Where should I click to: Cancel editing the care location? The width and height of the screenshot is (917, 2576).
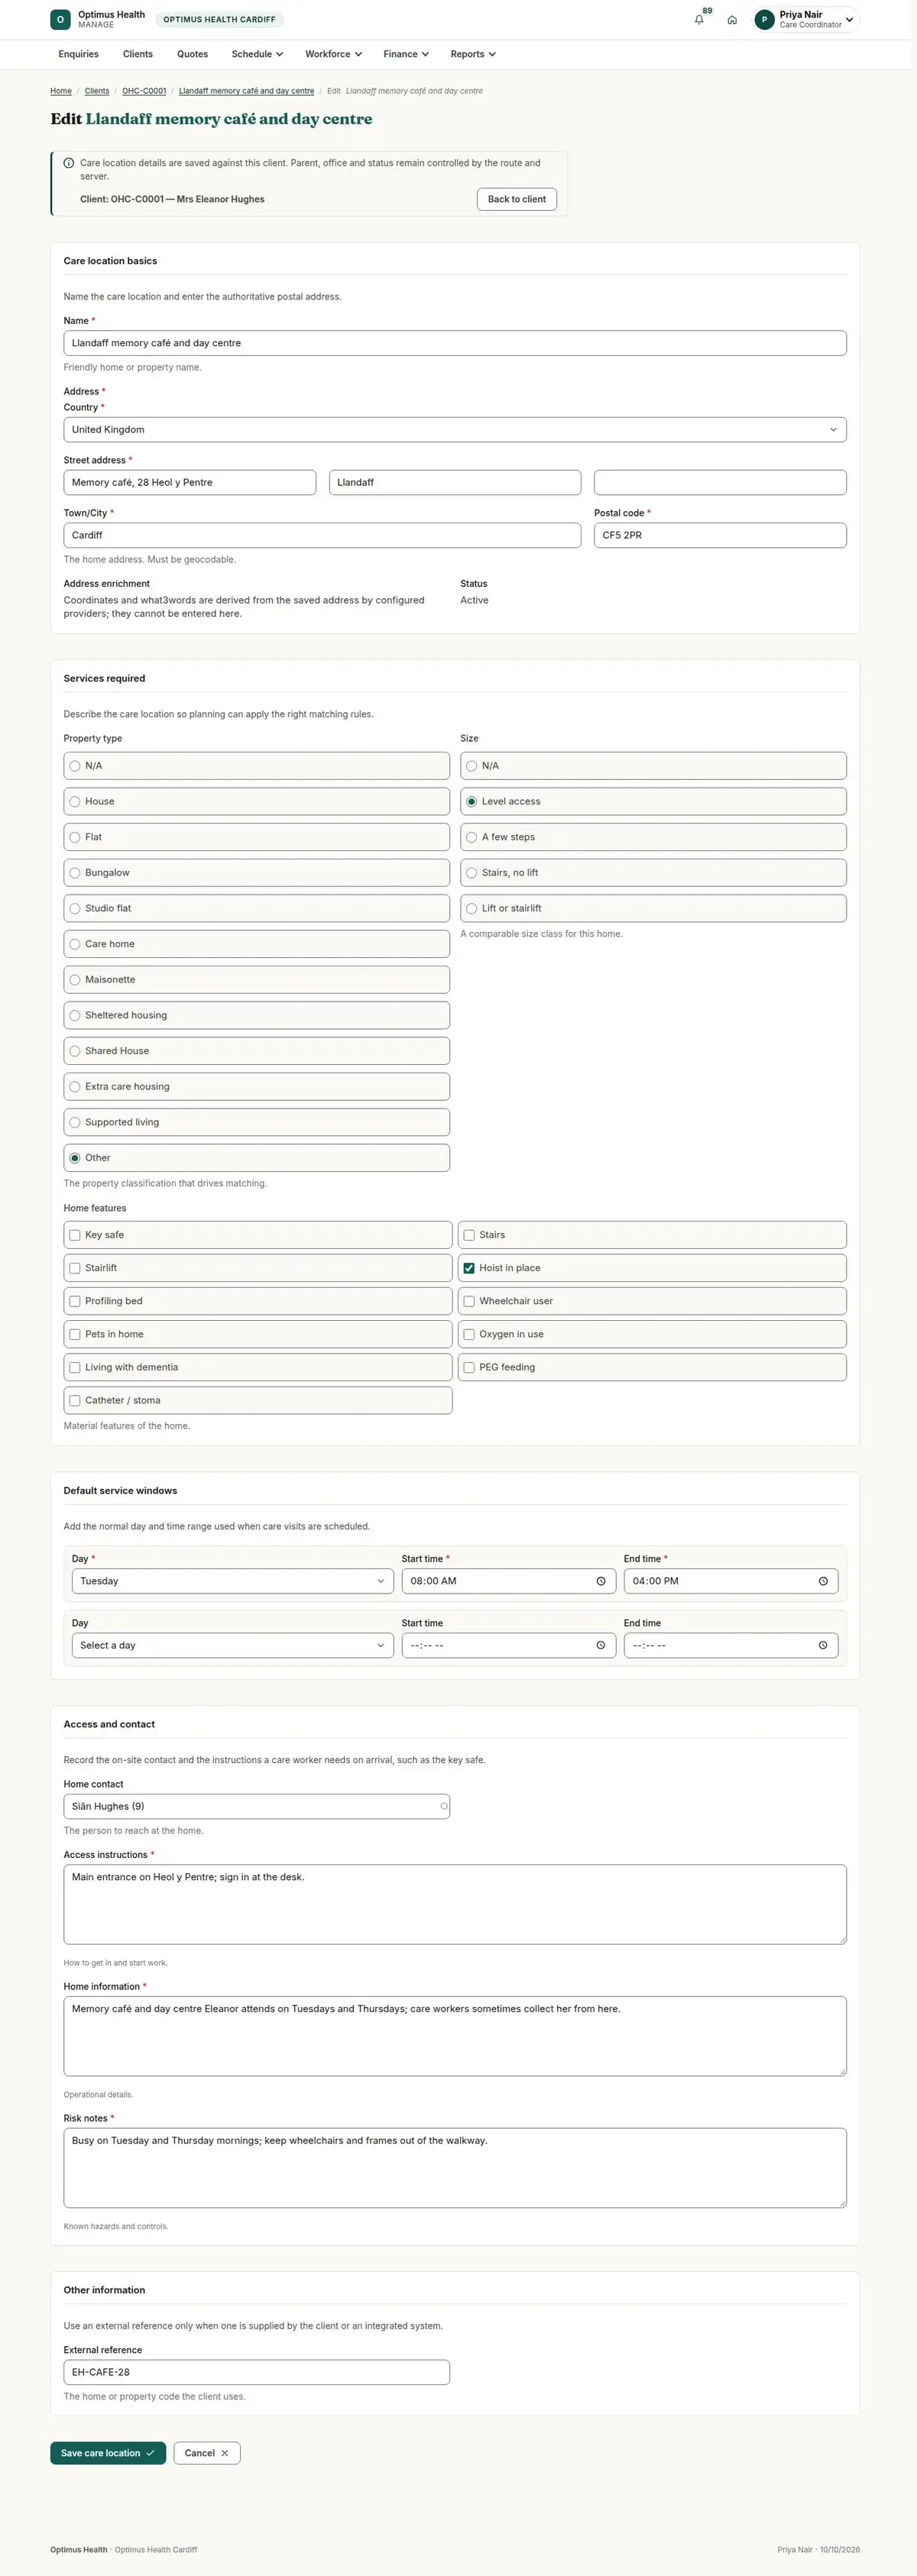point(207,2453)
